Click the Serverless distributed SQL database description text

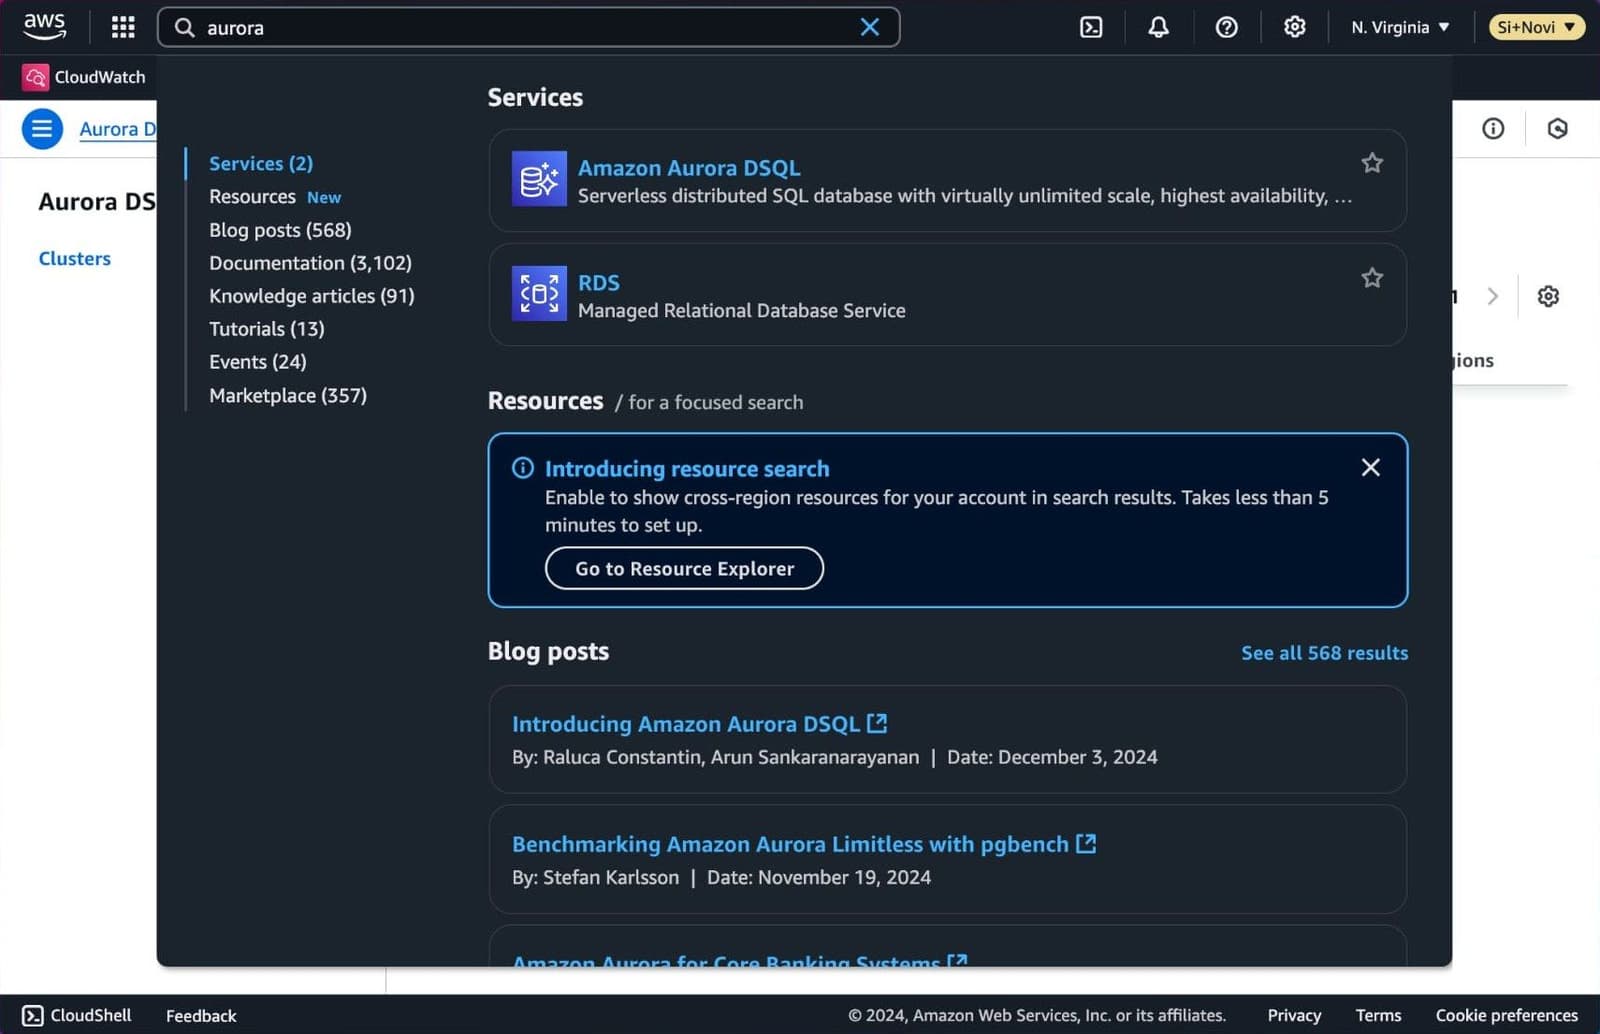pos(965,196)
